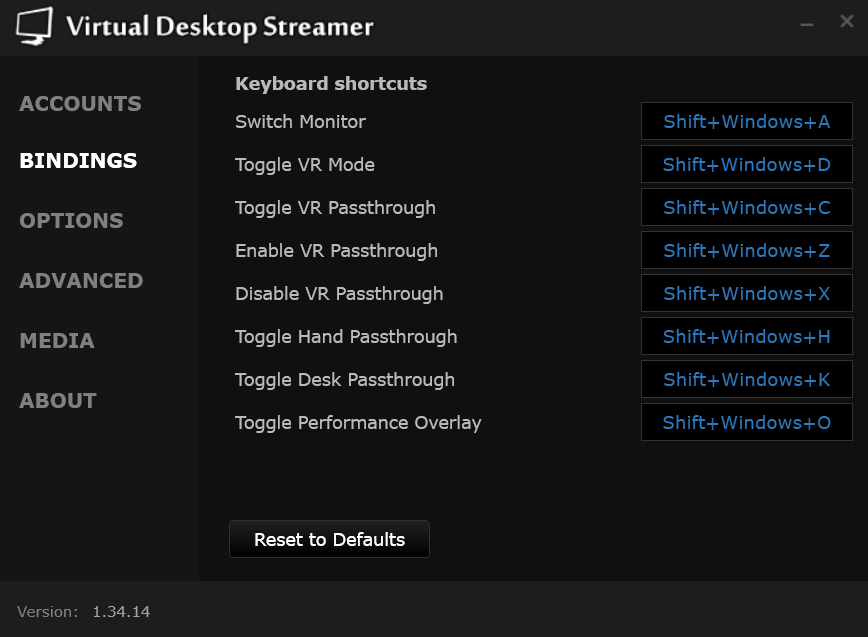Click the Toggle Desk Passthrough shortcut field
Viewport: 868px width, 637px height.
(x=746, y=380)
